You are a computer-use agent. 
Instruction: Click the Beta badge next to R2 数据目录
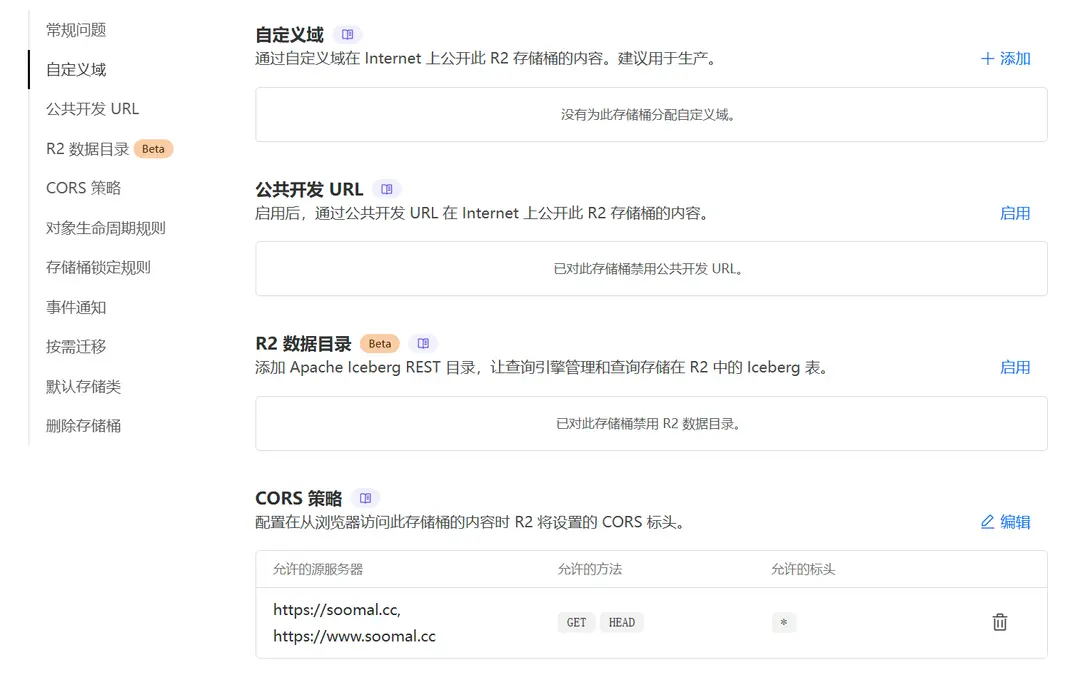pyautogui.click(x=379, y=342)
